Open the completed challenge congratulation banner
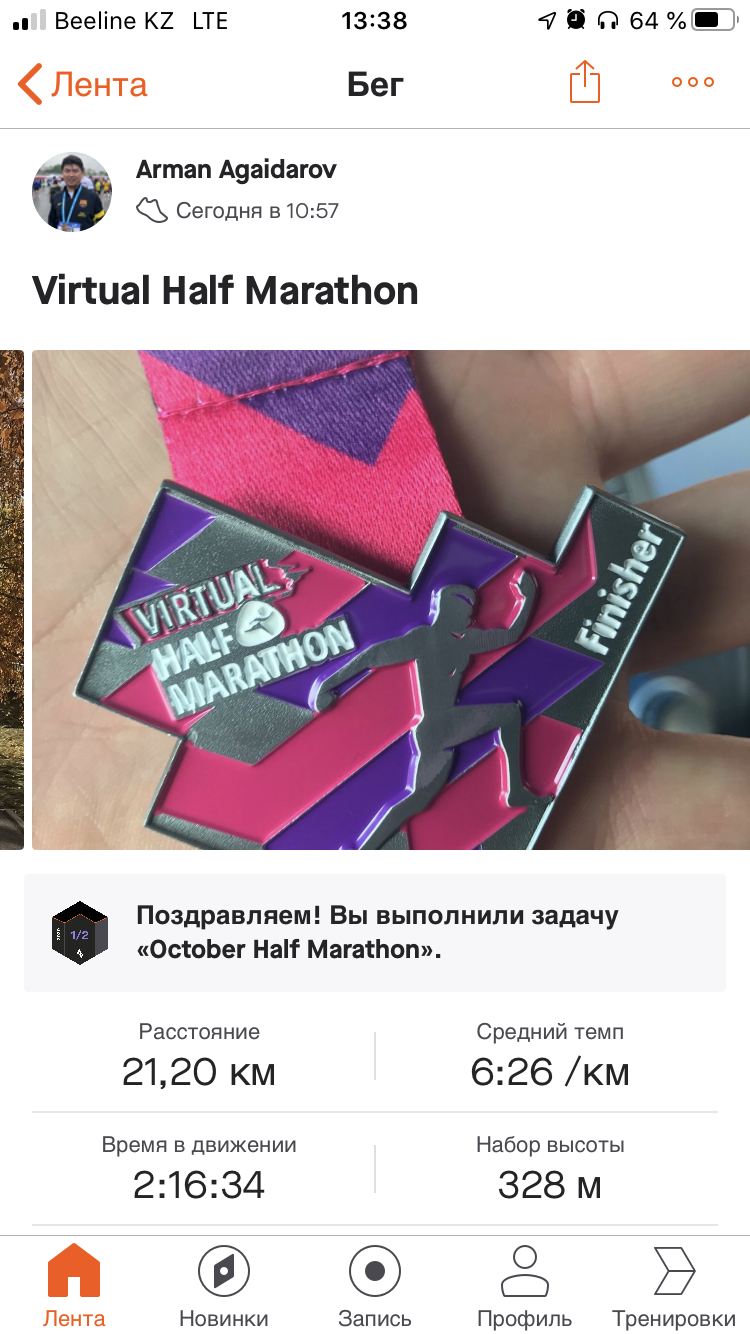Image resolution: width=750 pixels, height=1334 pixels. click(x=375, y=933)
